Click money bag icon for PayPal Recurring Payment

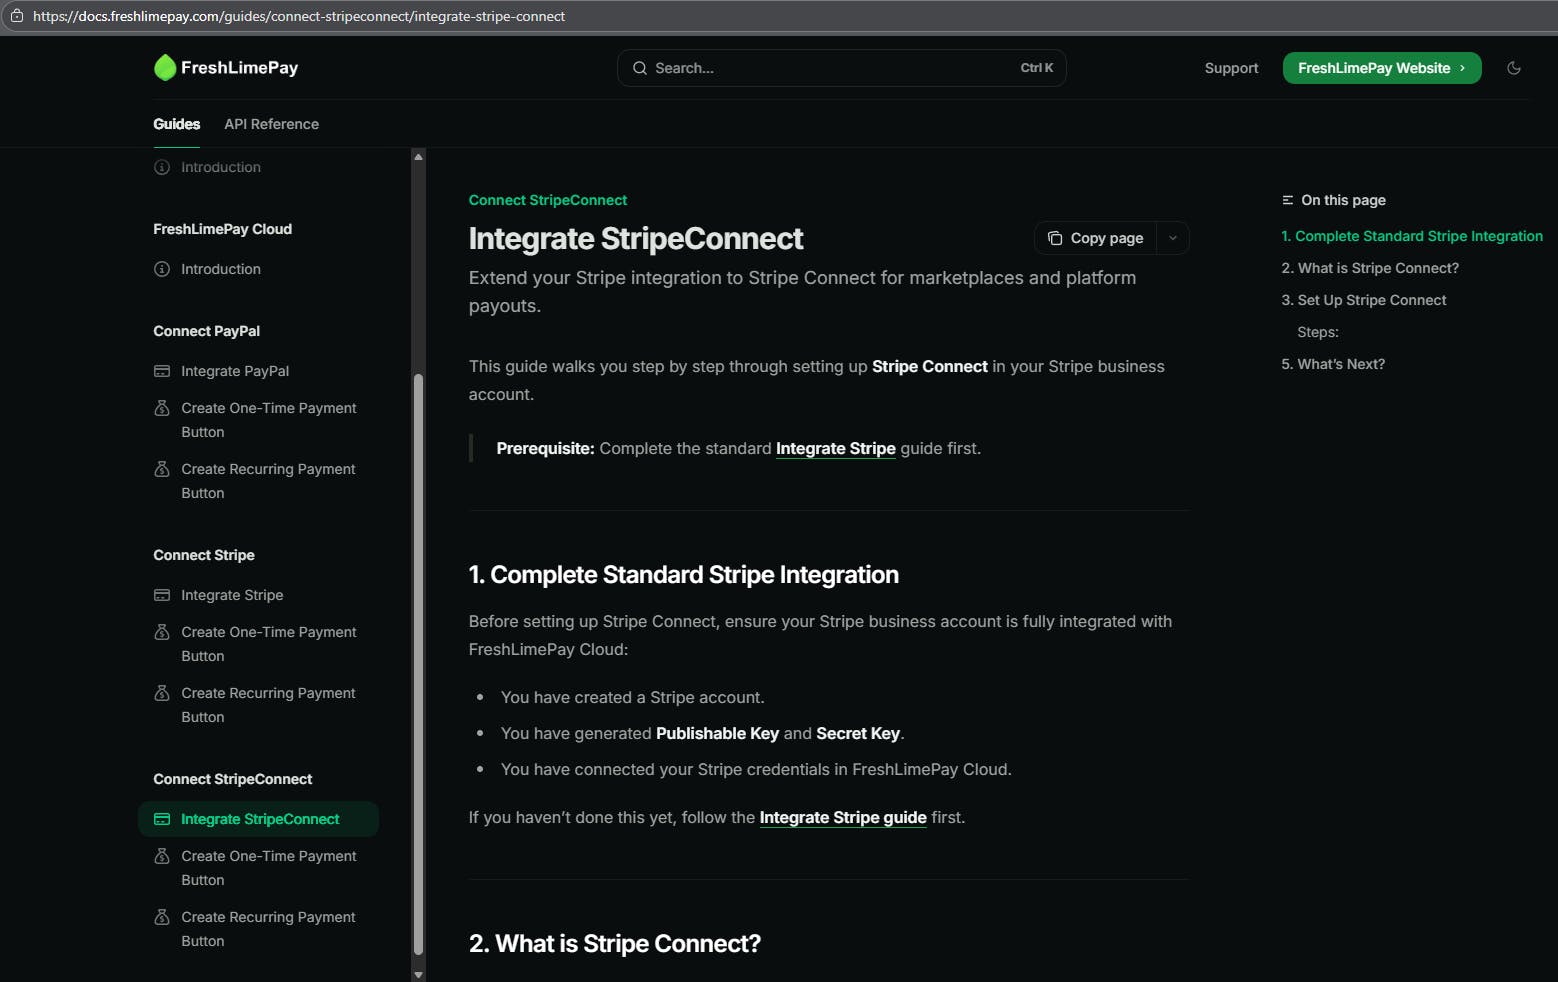coord(162,469)
